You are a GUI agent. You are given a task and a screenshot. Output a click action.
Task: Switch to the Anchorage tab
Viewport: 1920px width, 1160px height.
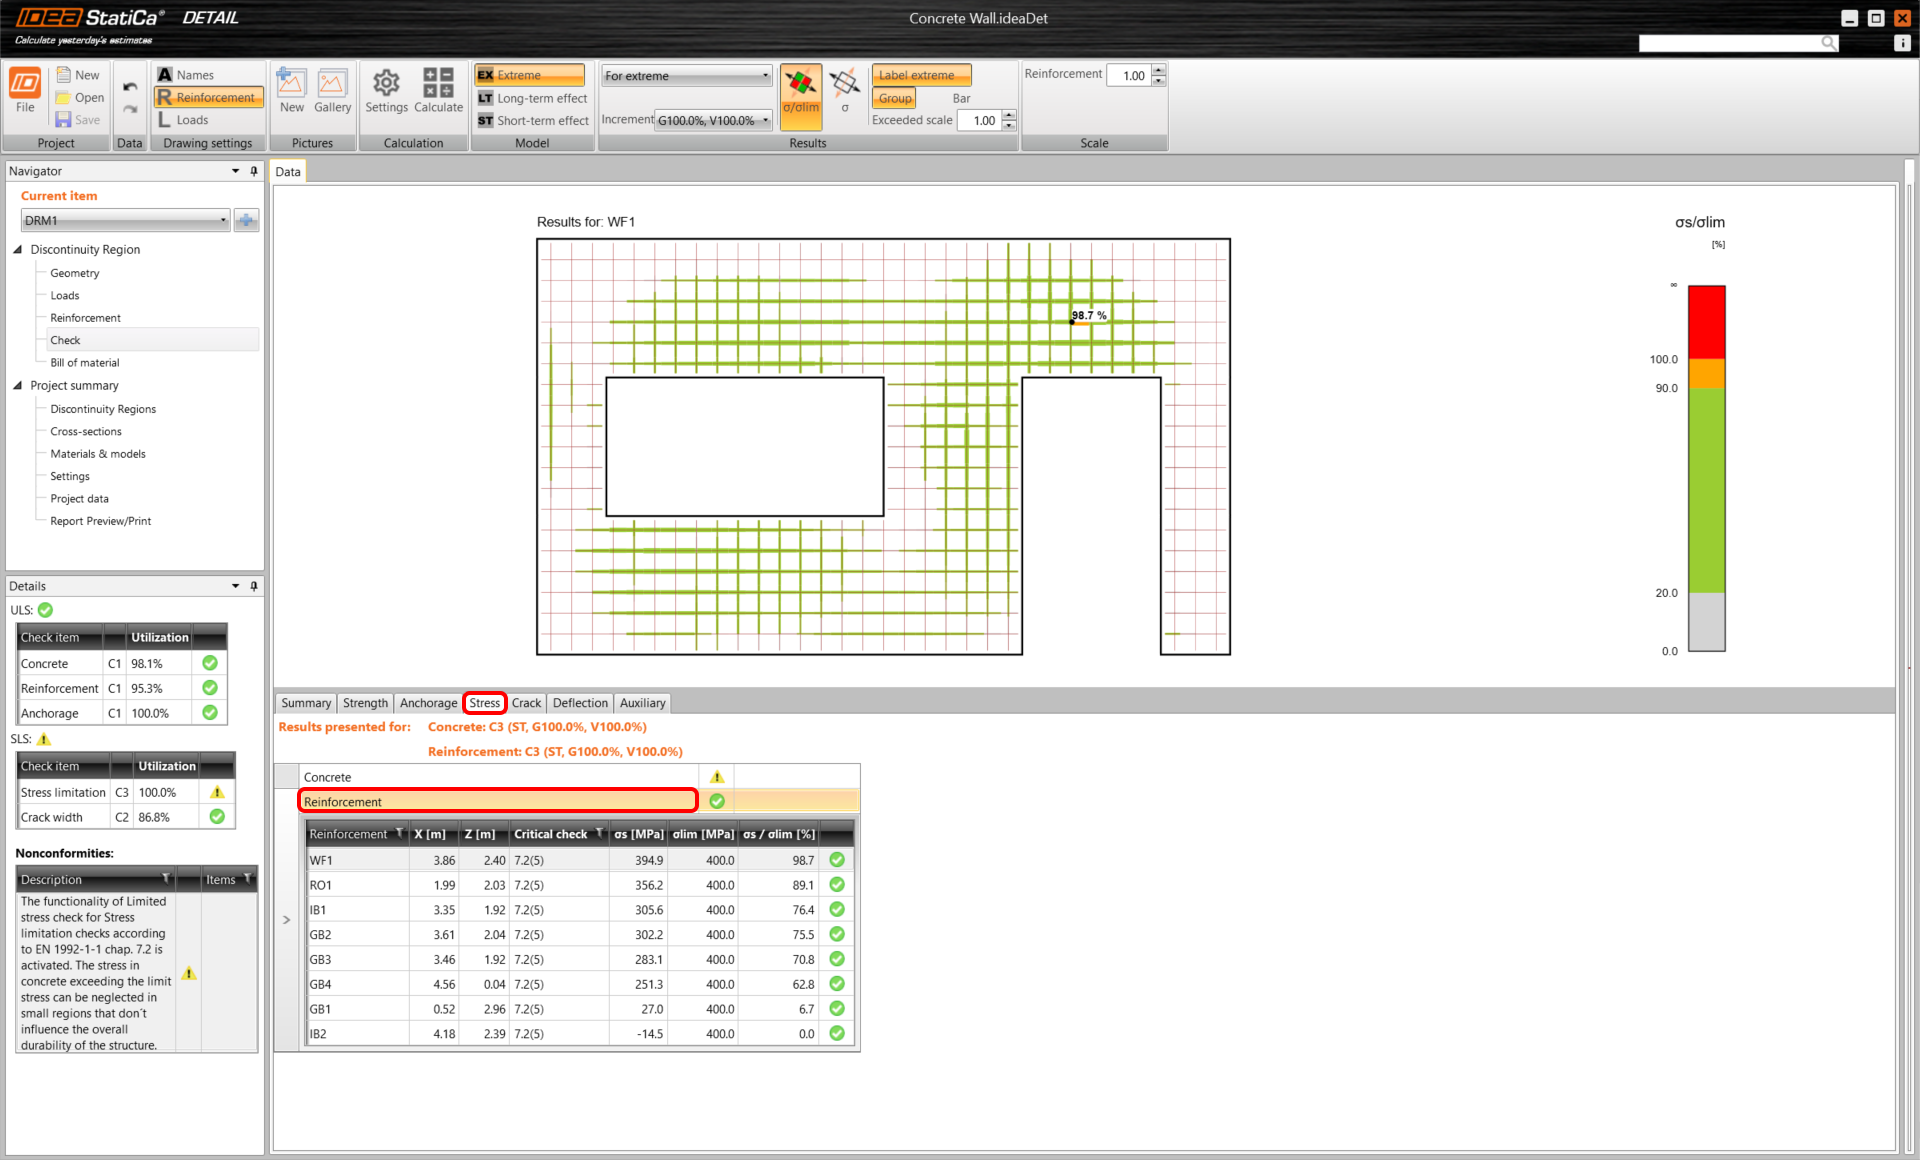tap(428, 703)
